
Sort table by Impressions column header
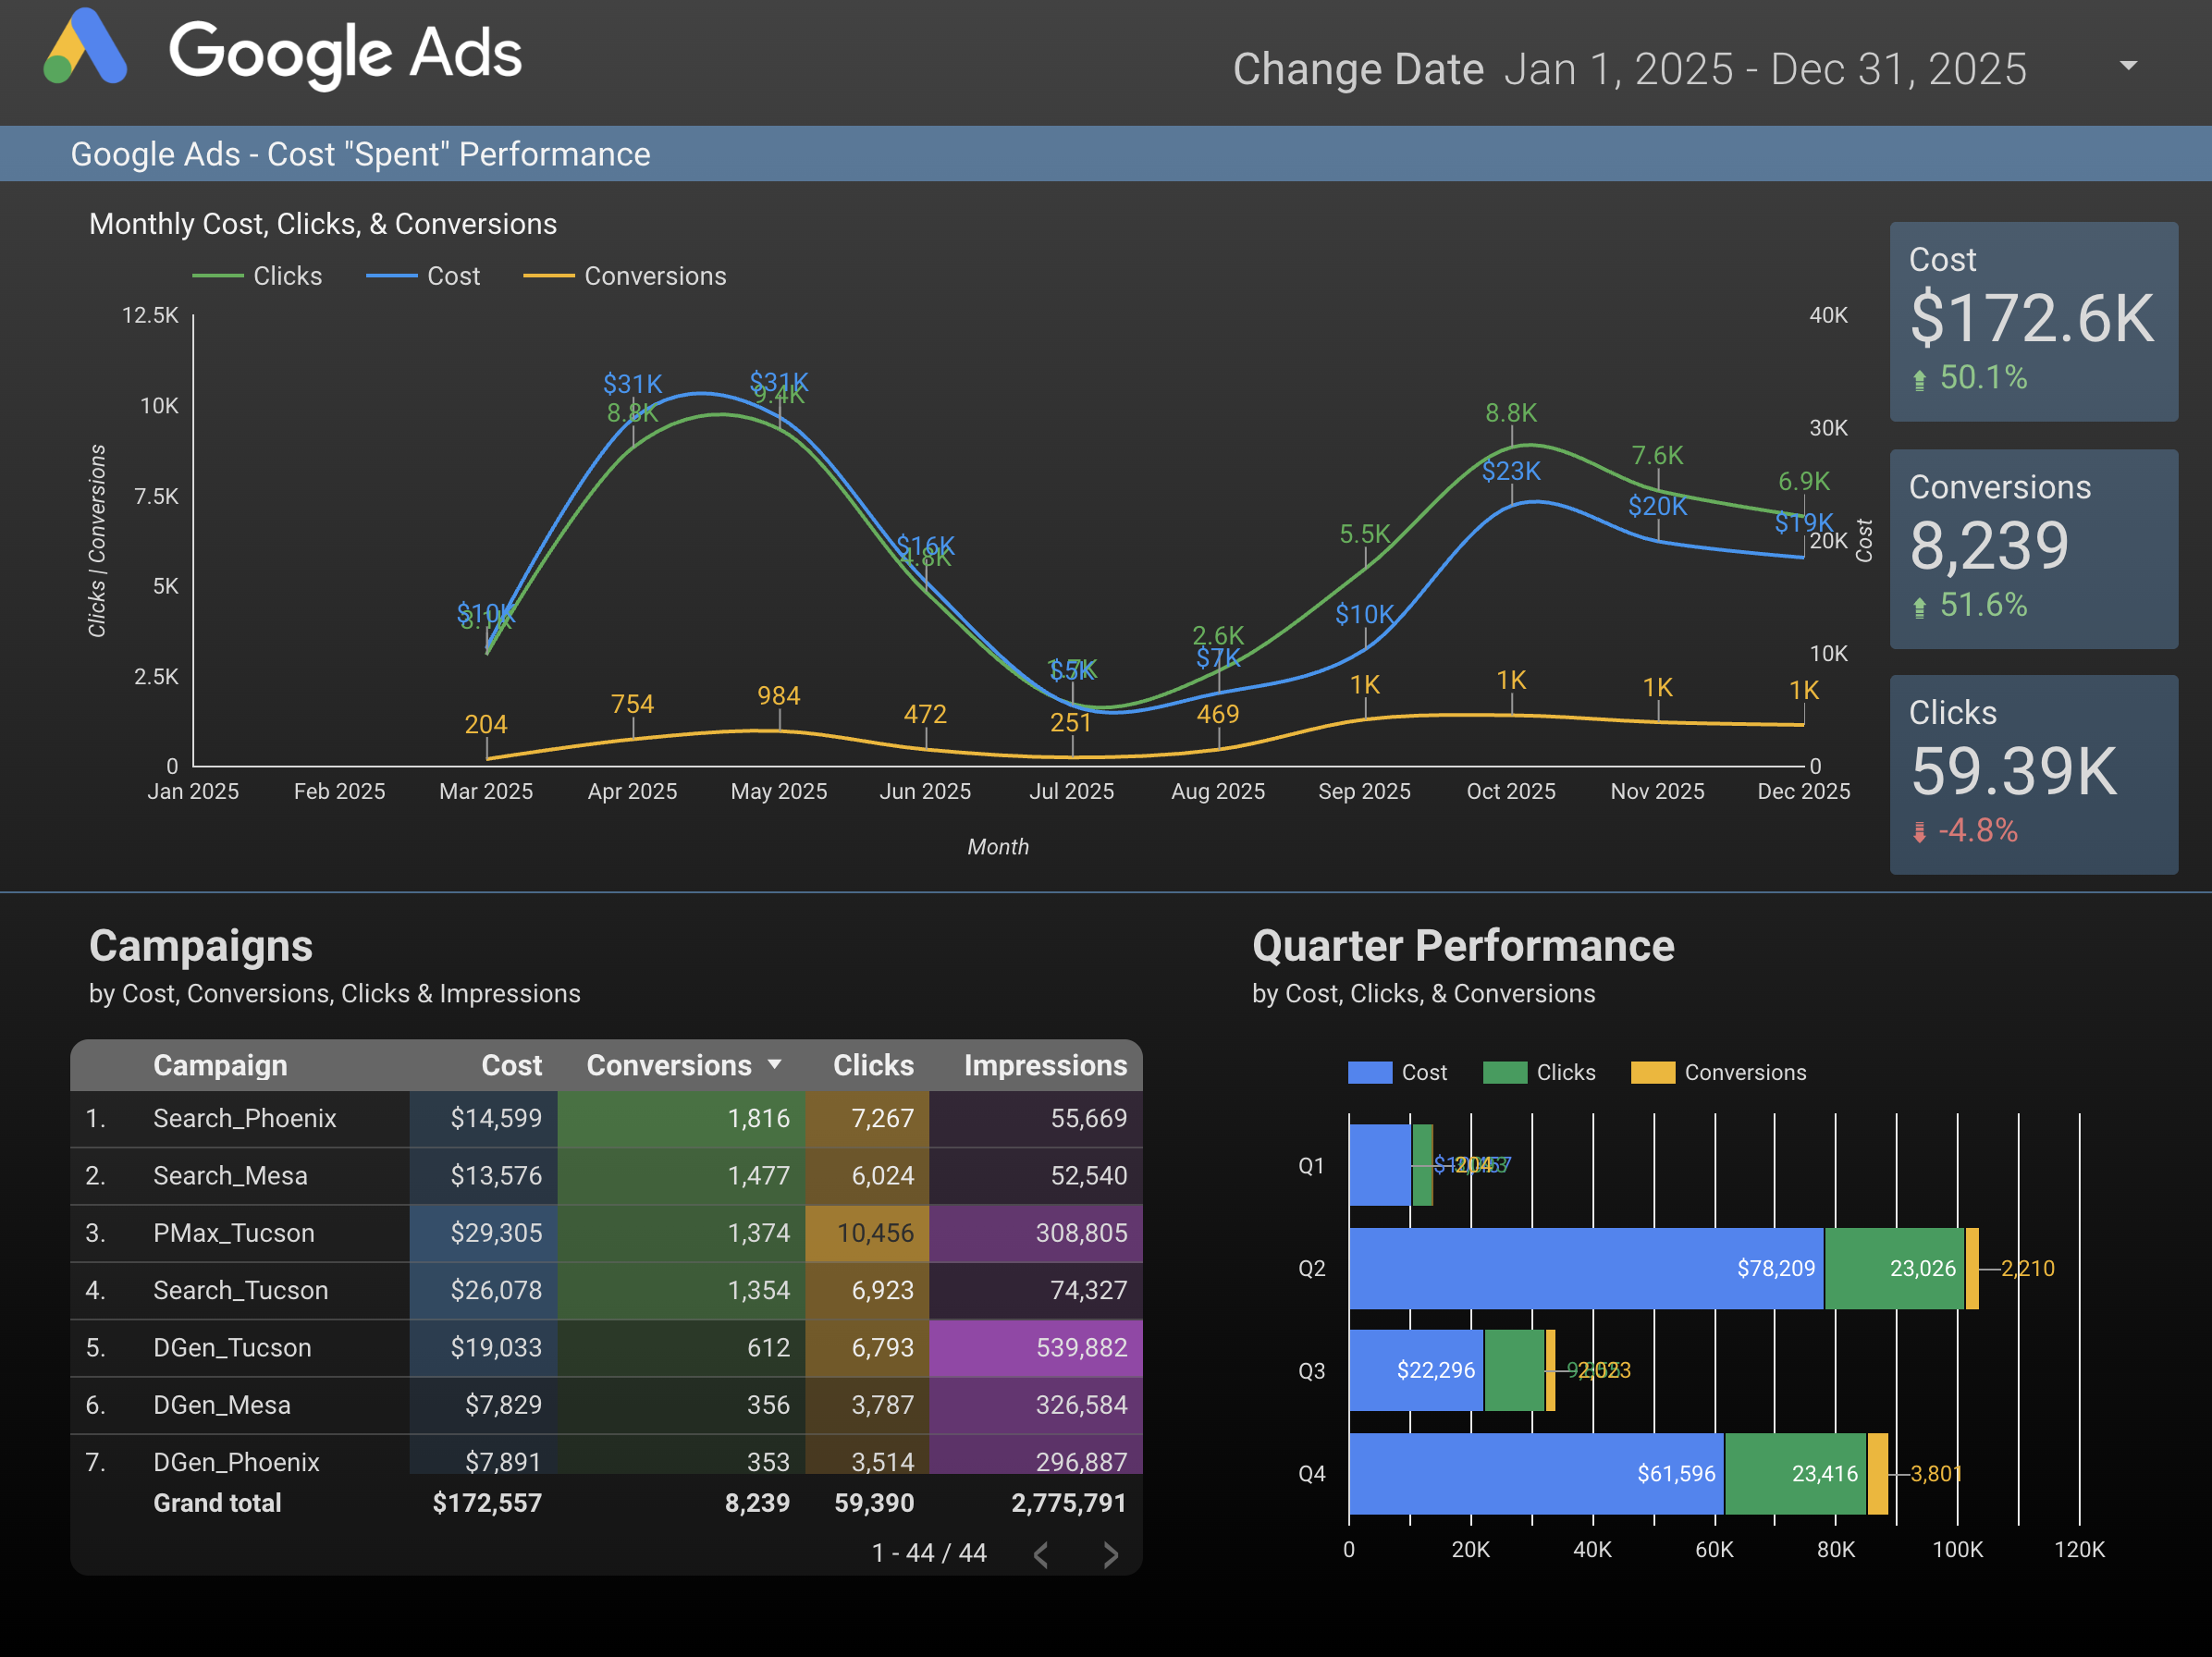pos(1044,1065)
